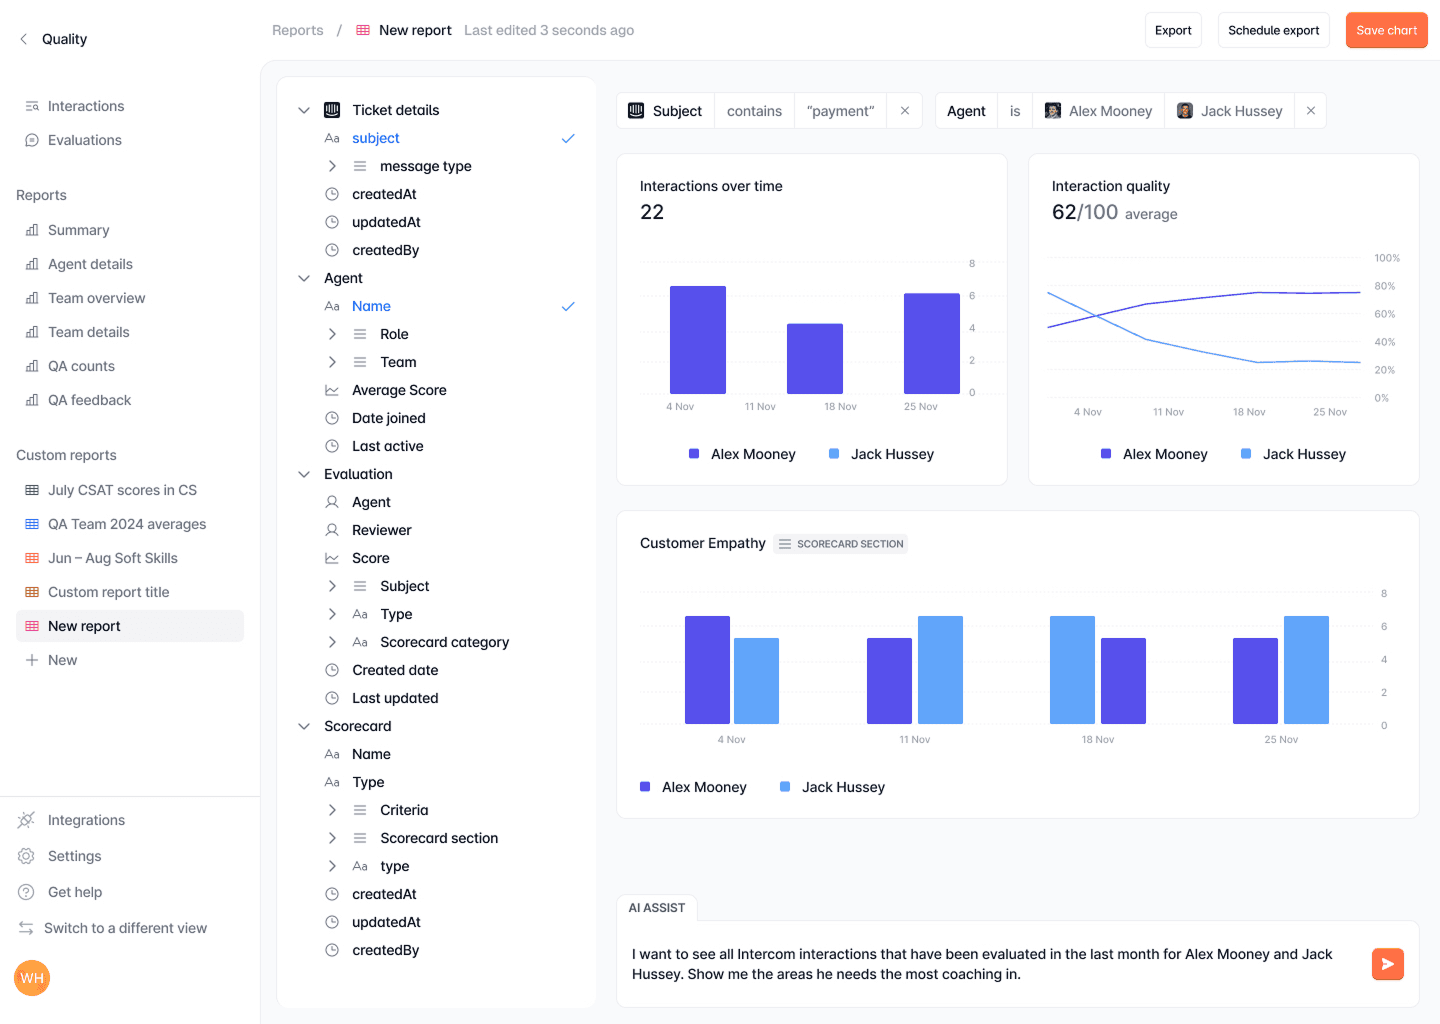Select the Last active field
Image resolution: width=1440 pixels, height=1024 pixels.
[x=387, y=446]
